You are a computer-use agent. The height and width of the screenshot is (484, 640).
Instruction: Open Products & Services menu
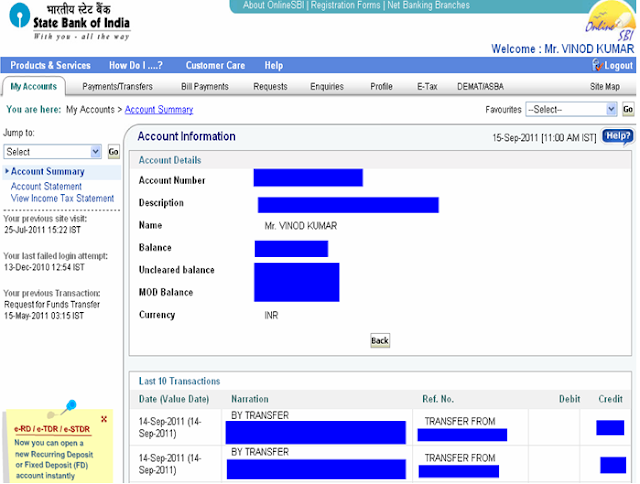pyautogui.click(x=50, y=65)
